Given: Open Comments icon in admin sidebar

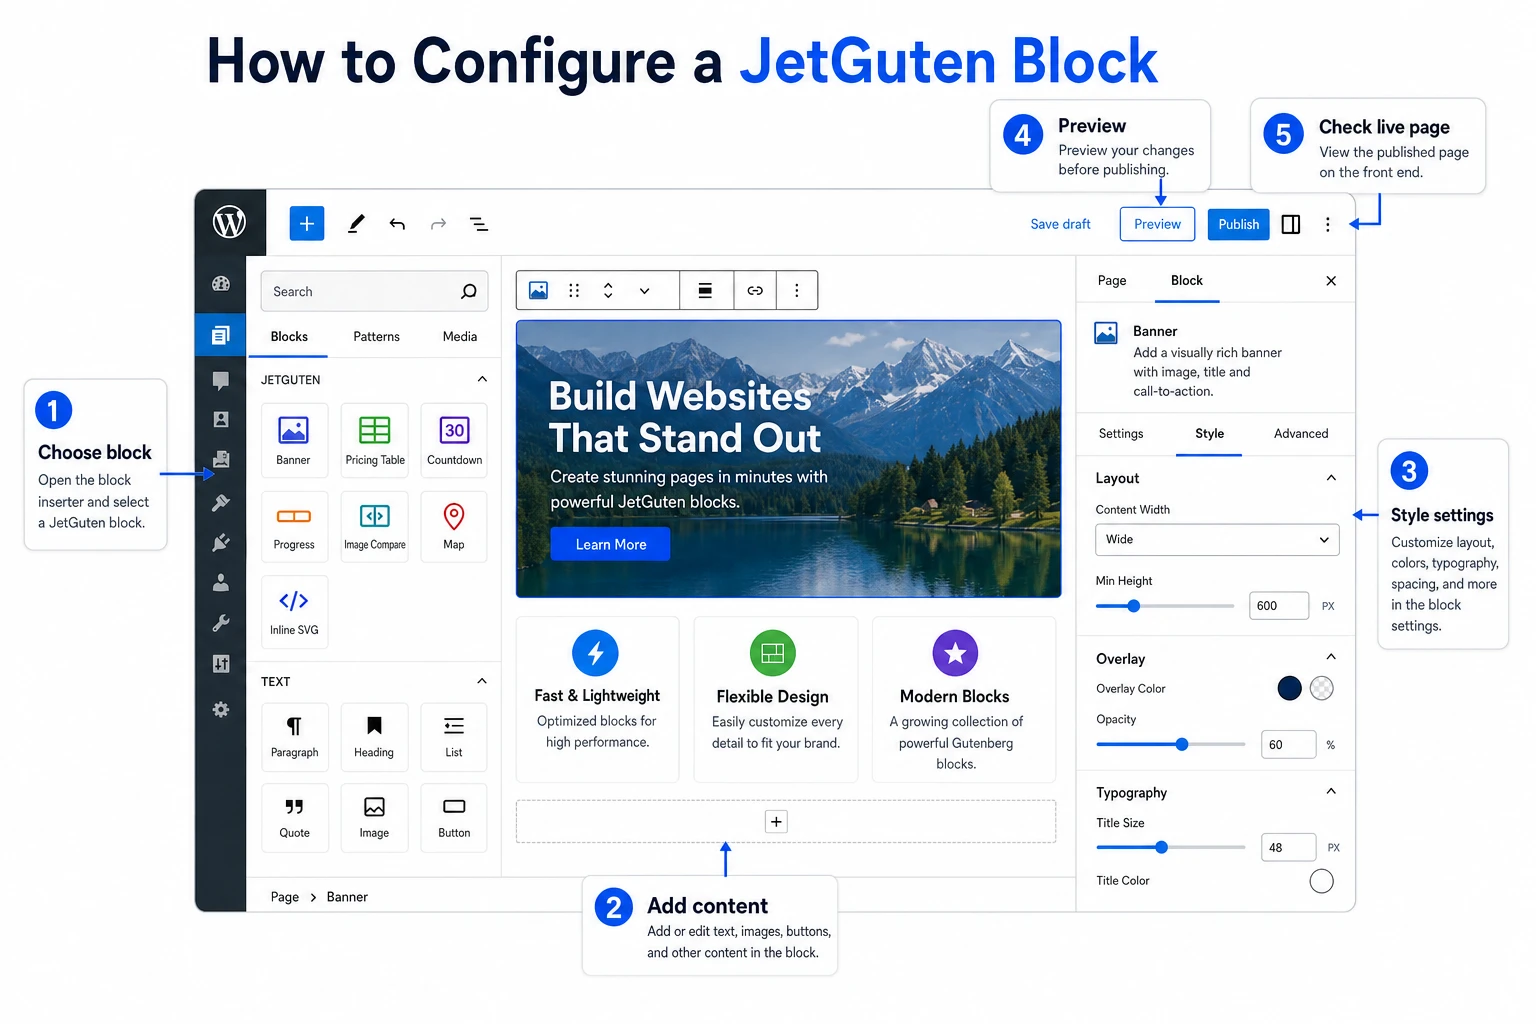Looking at the screenshot, I should point(221,380).
